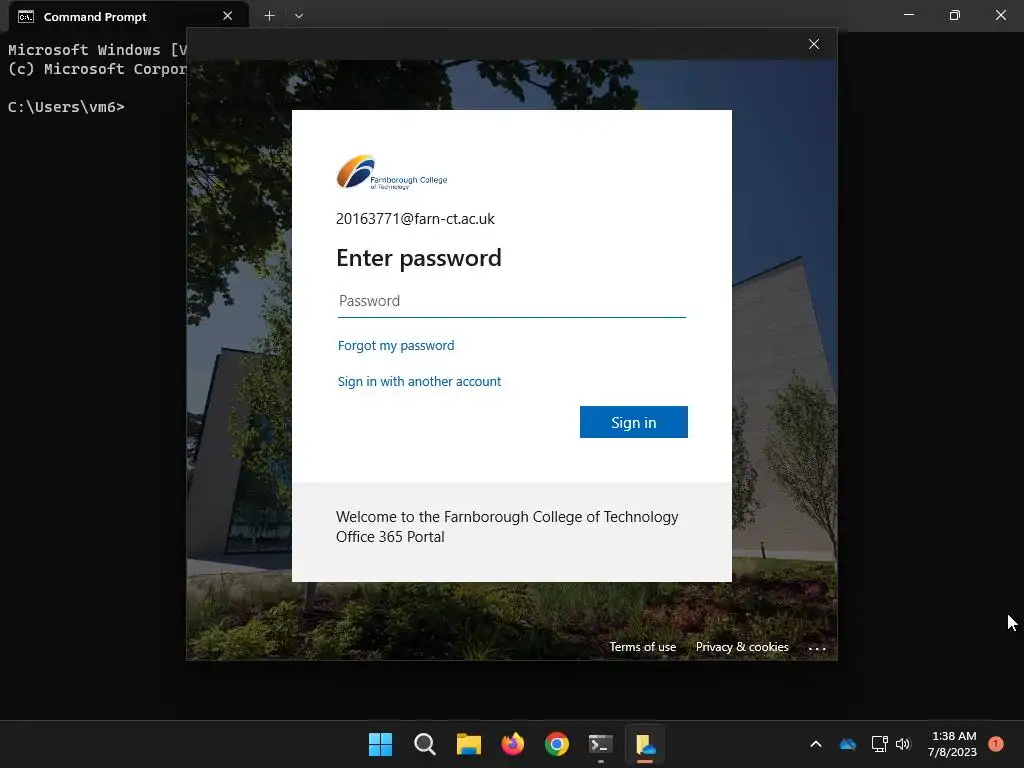Restore down the Terminal window
The width and height of the screenshot is (1024, 768).
pos(955,15)
